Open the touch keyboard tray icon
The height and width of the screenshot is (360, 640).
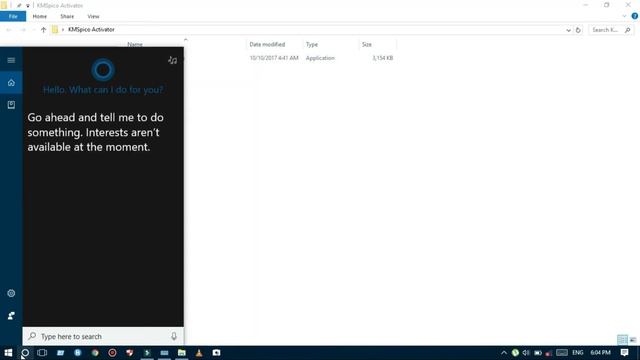(562, 353)
